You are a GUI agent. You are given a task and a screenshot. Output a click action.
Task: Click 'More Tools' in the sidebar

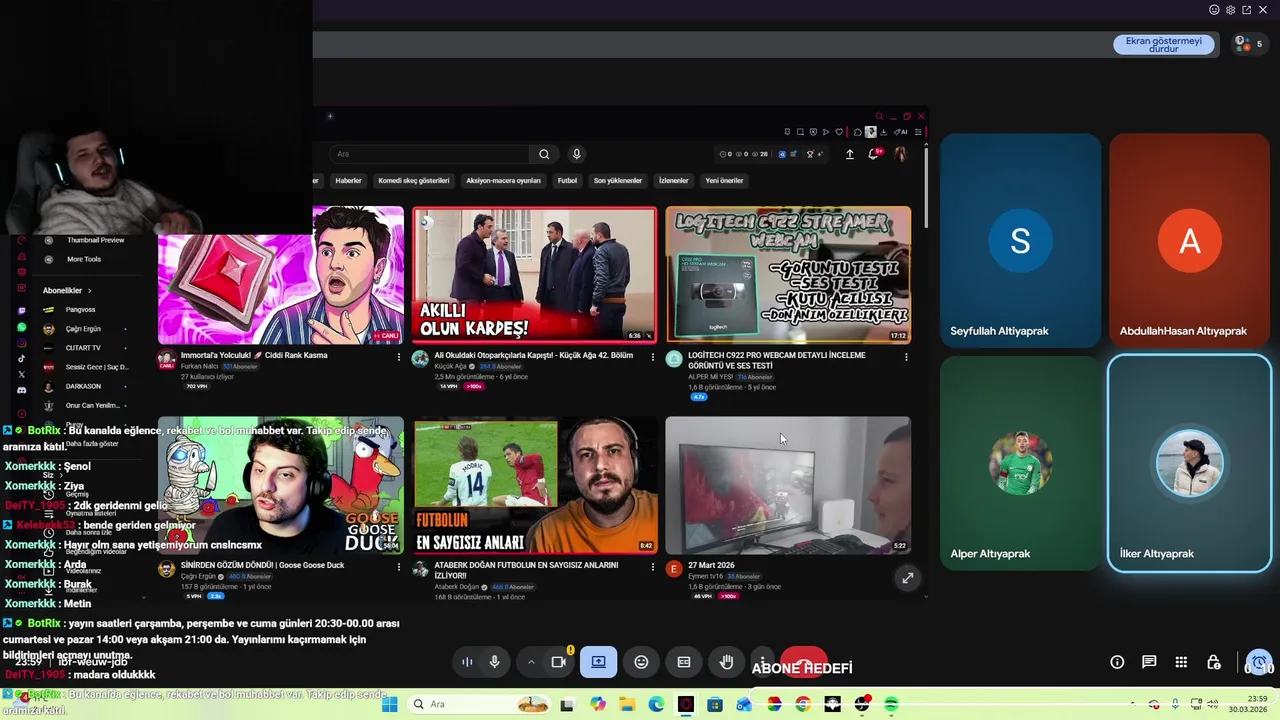coord(84,259)
